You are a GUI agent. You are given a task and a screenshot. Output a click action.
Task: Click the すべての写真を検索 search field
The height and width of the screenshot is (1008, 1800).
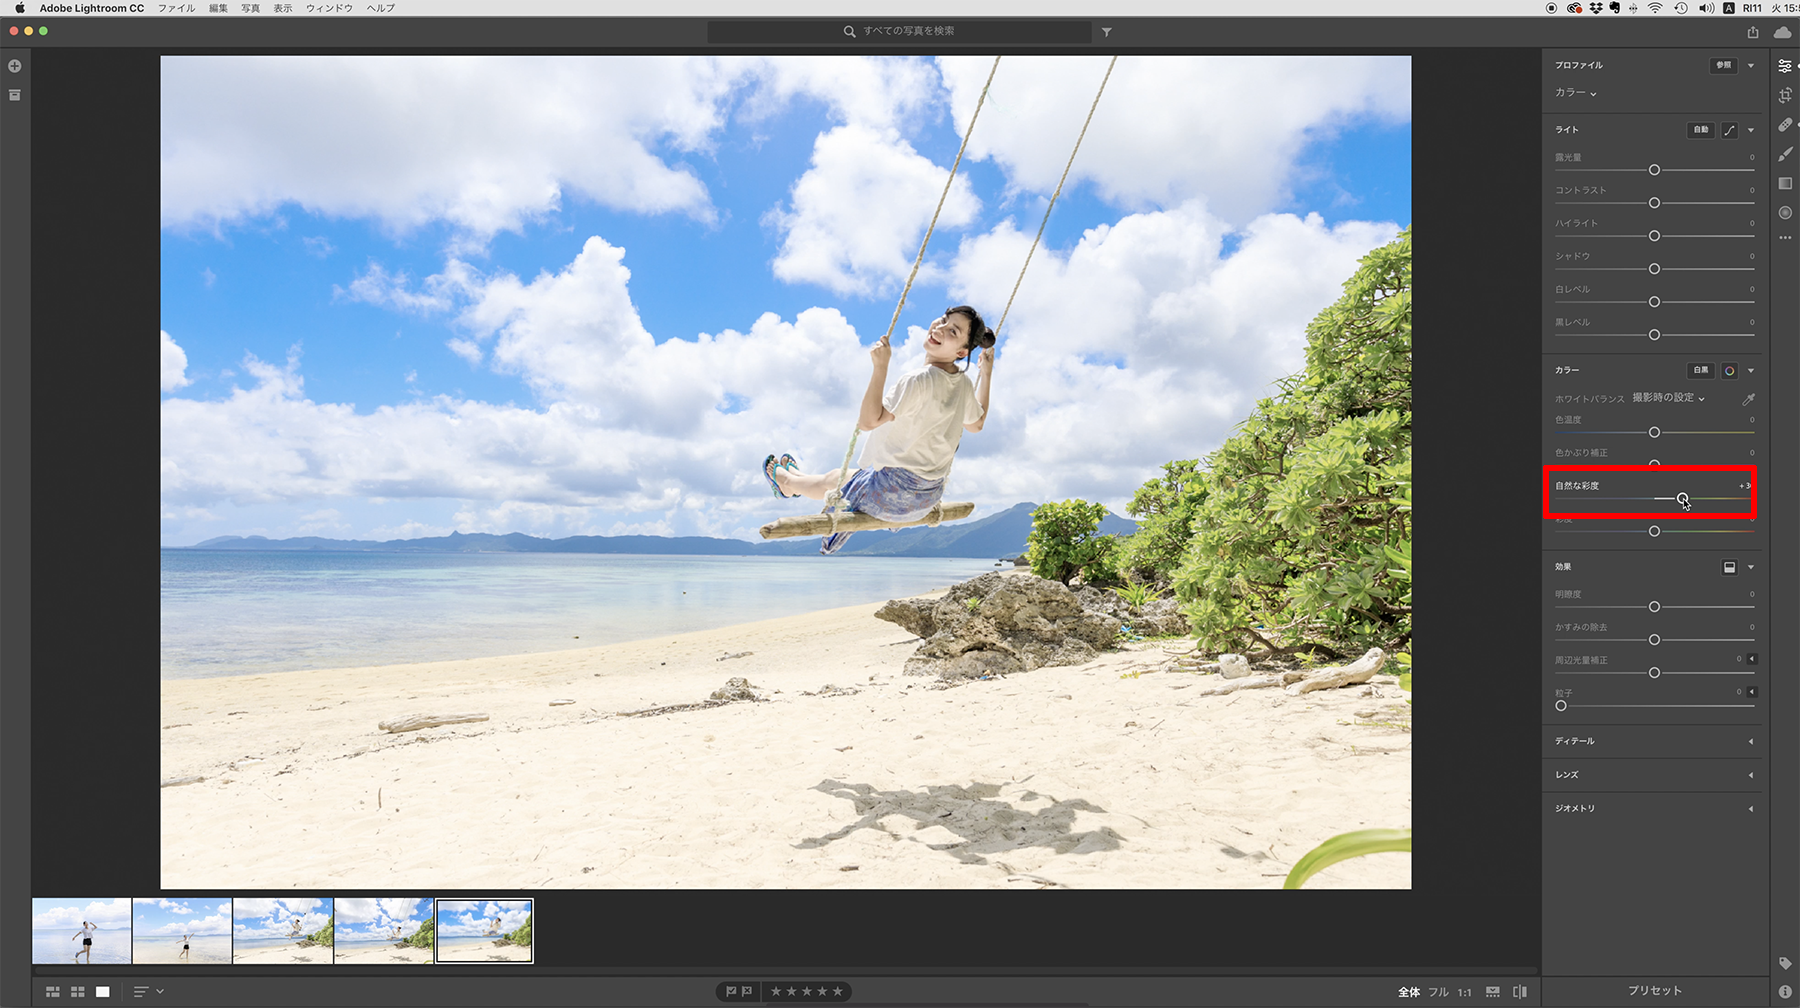coord(900,32)
